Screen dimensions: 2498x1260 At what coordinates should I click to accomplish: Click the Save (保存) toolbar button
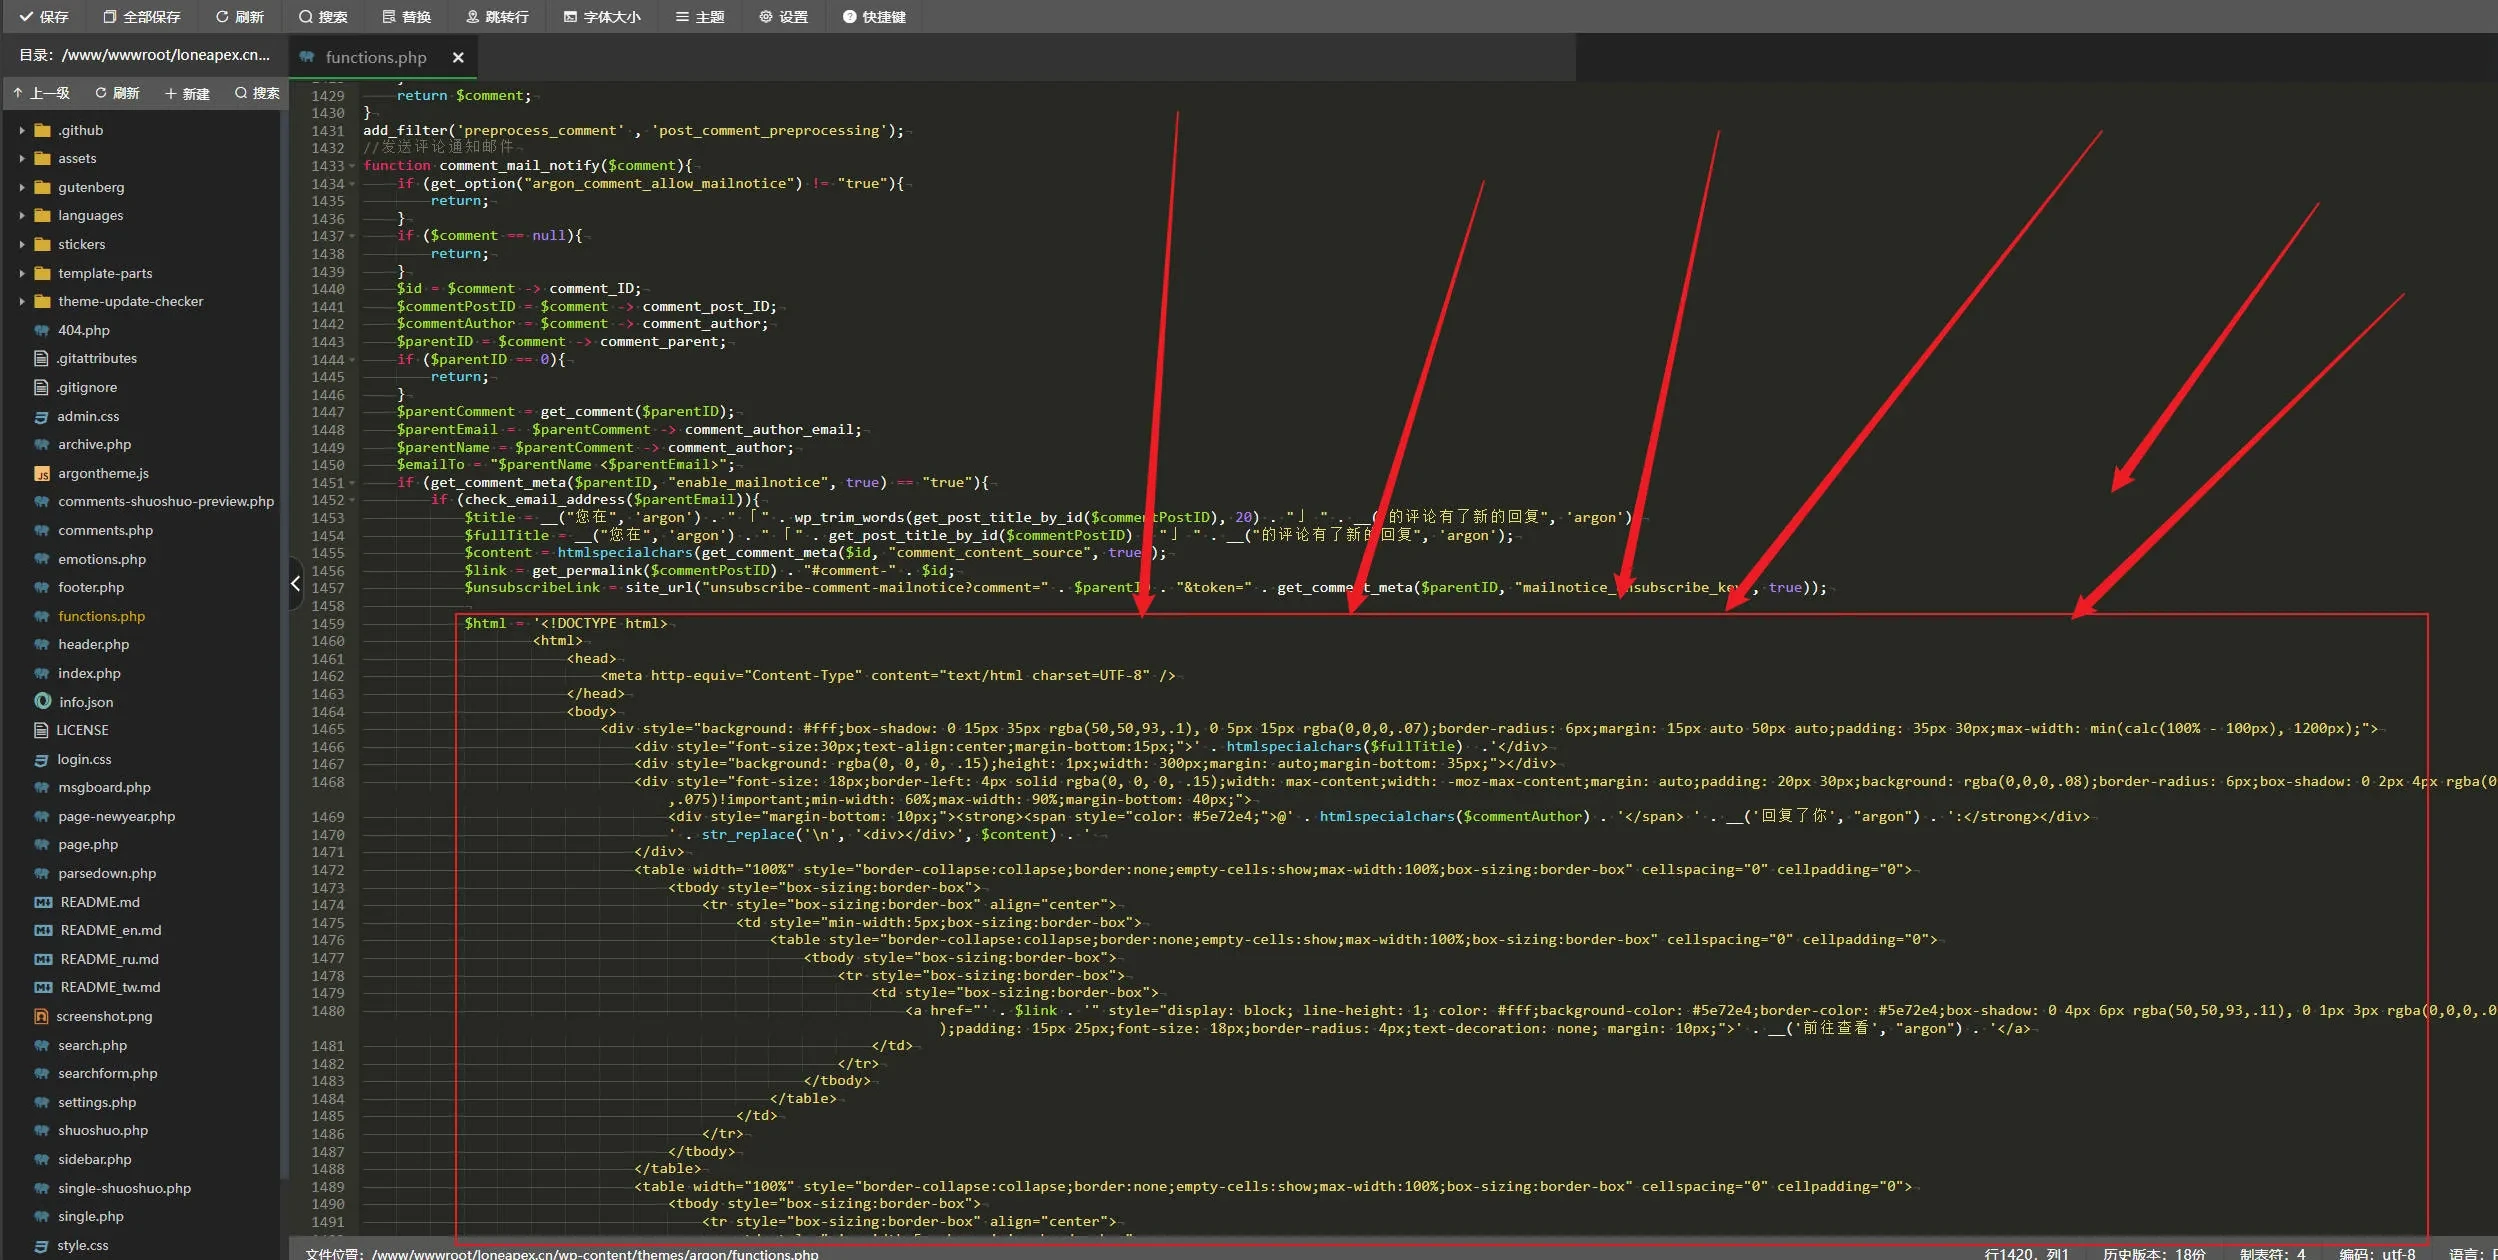pyautogui.click(x=44, y=16)
